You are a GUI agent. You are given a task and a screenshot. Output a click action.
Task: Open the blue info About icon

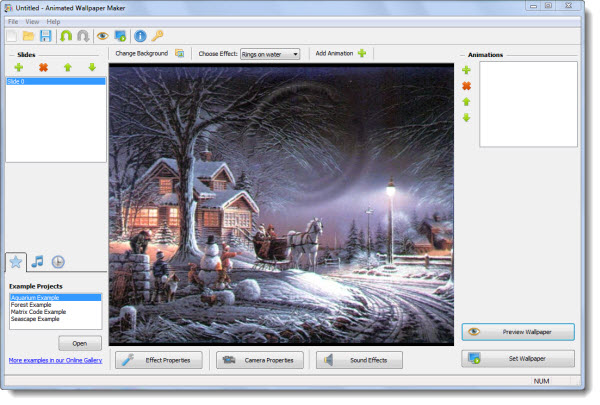tap(140, 36)
